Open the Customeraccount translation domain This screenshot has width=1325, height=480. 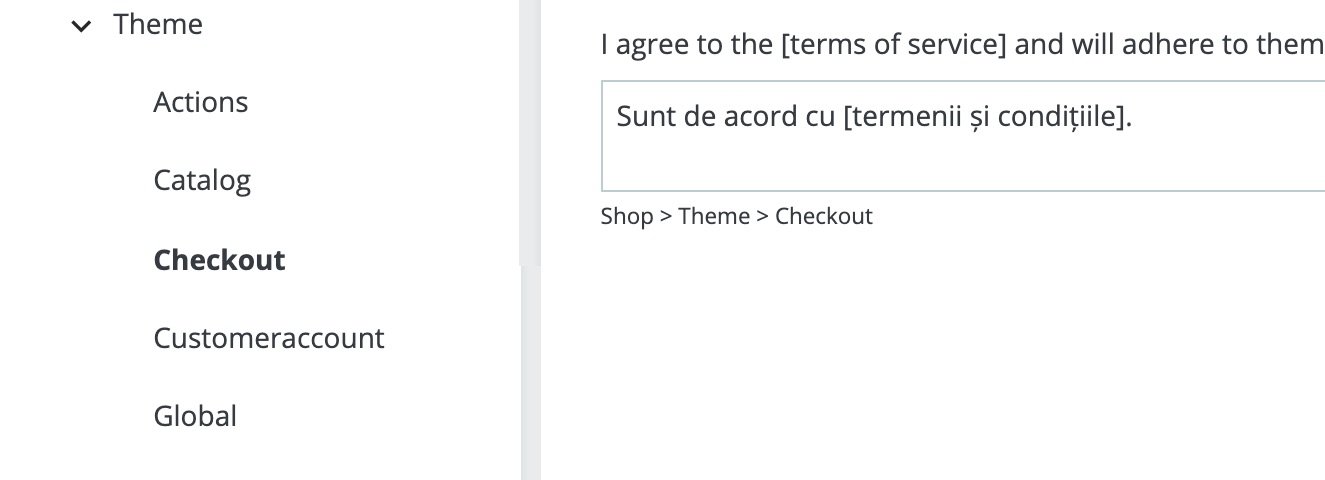(268, 338)
